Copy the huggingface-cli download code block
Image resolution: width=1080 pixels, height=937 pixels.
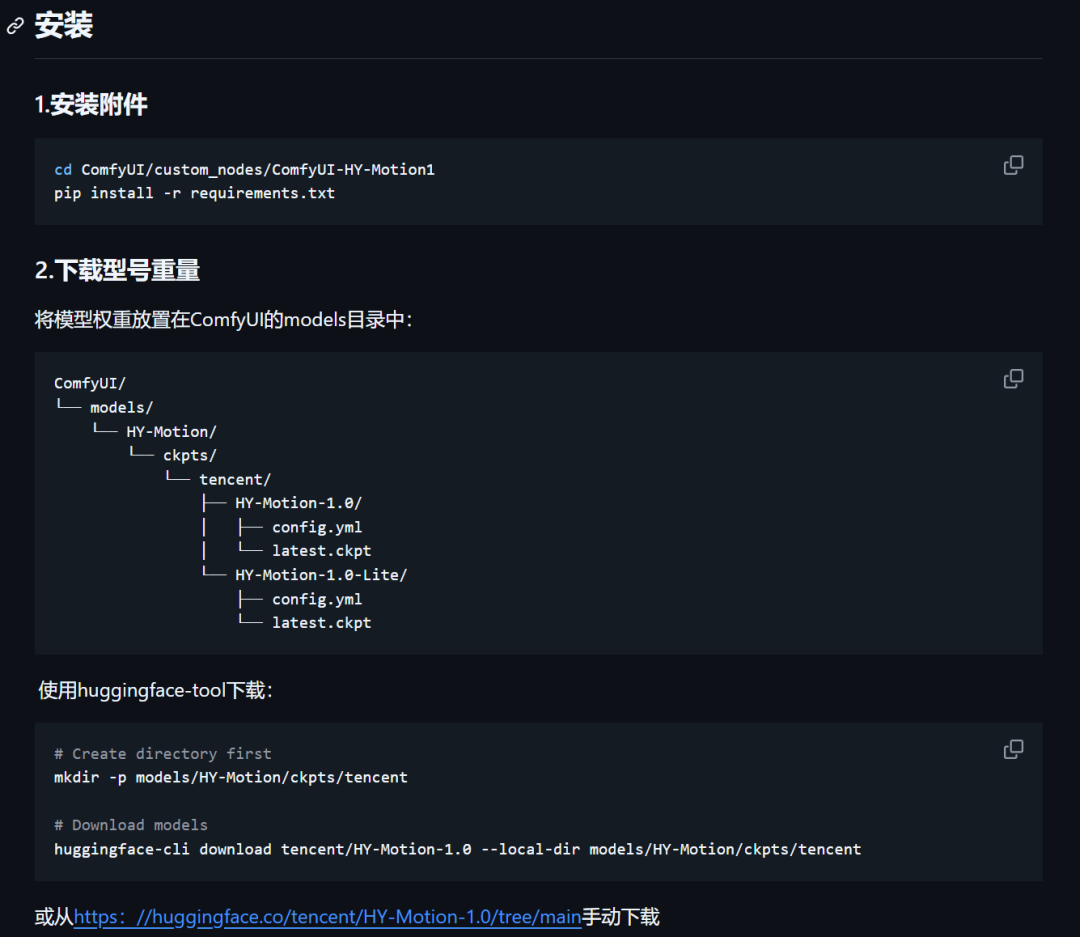(x=1013, y=749)
